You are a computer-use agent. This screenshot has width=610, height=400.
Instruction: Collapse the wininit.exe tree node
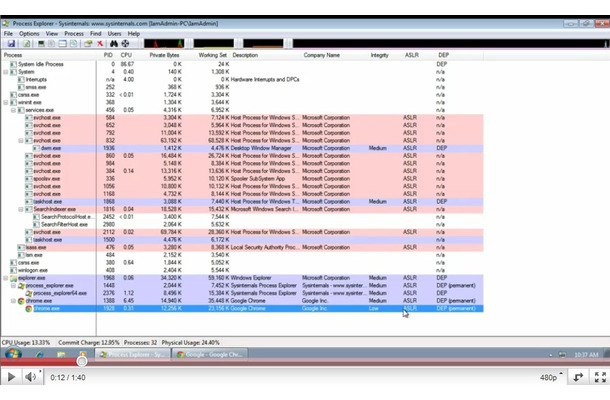click(6, 103)
